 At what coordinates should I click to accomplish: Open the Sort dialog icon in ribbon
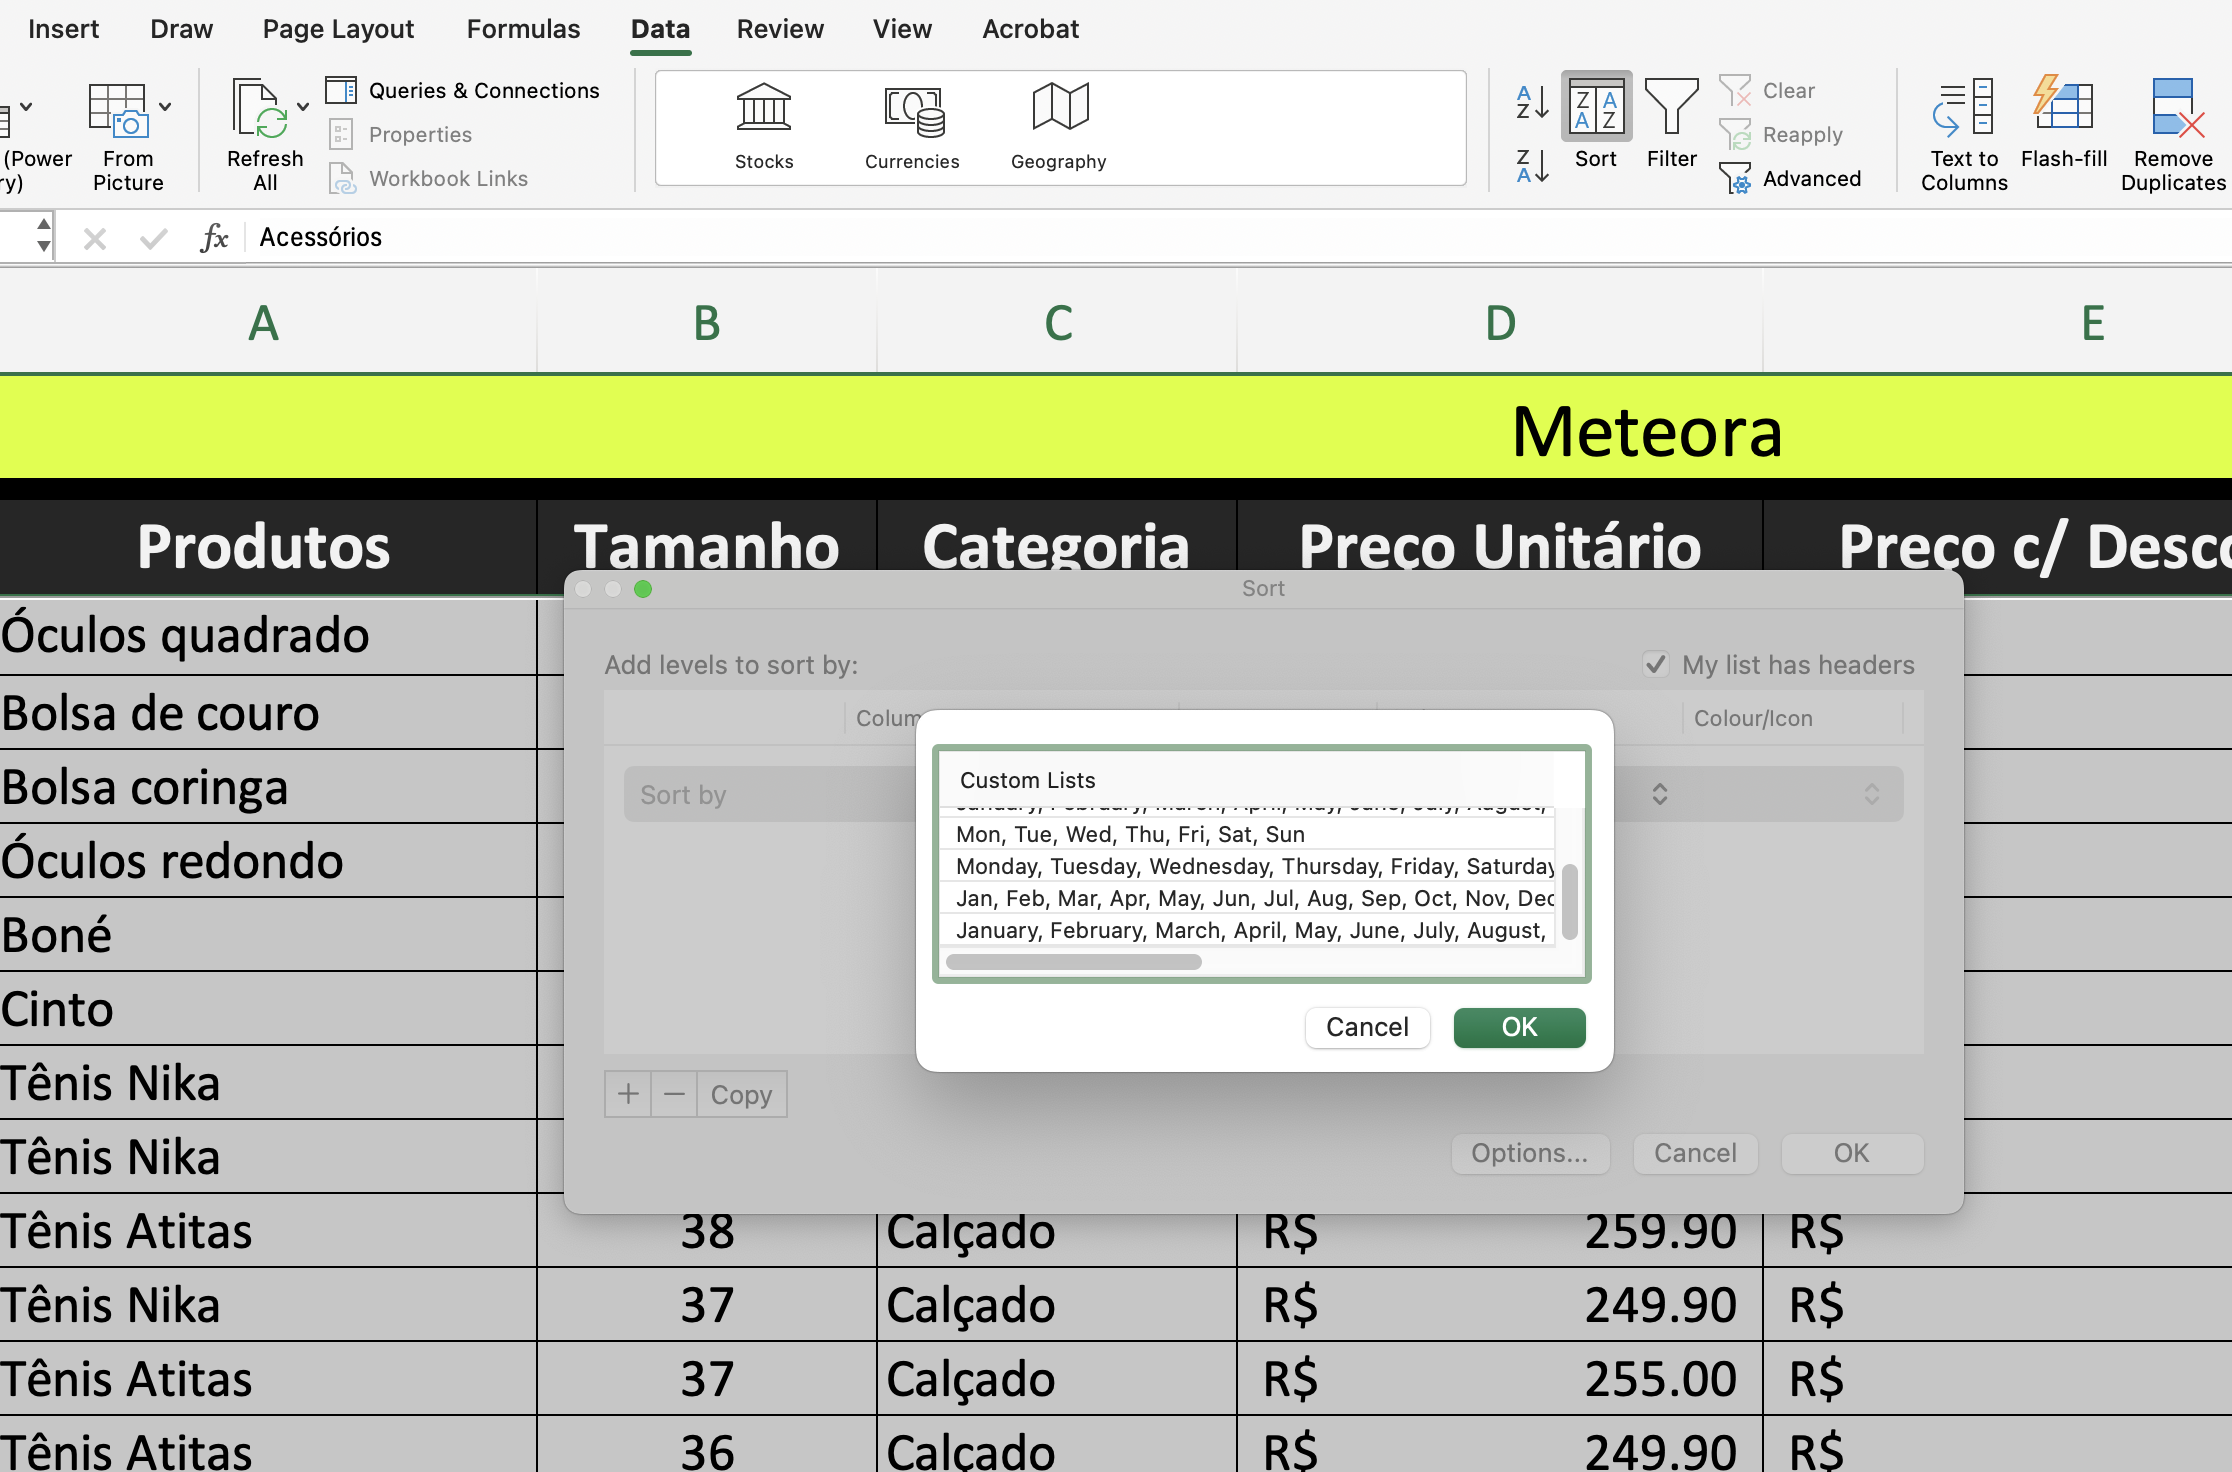(x=1596, y=106)
